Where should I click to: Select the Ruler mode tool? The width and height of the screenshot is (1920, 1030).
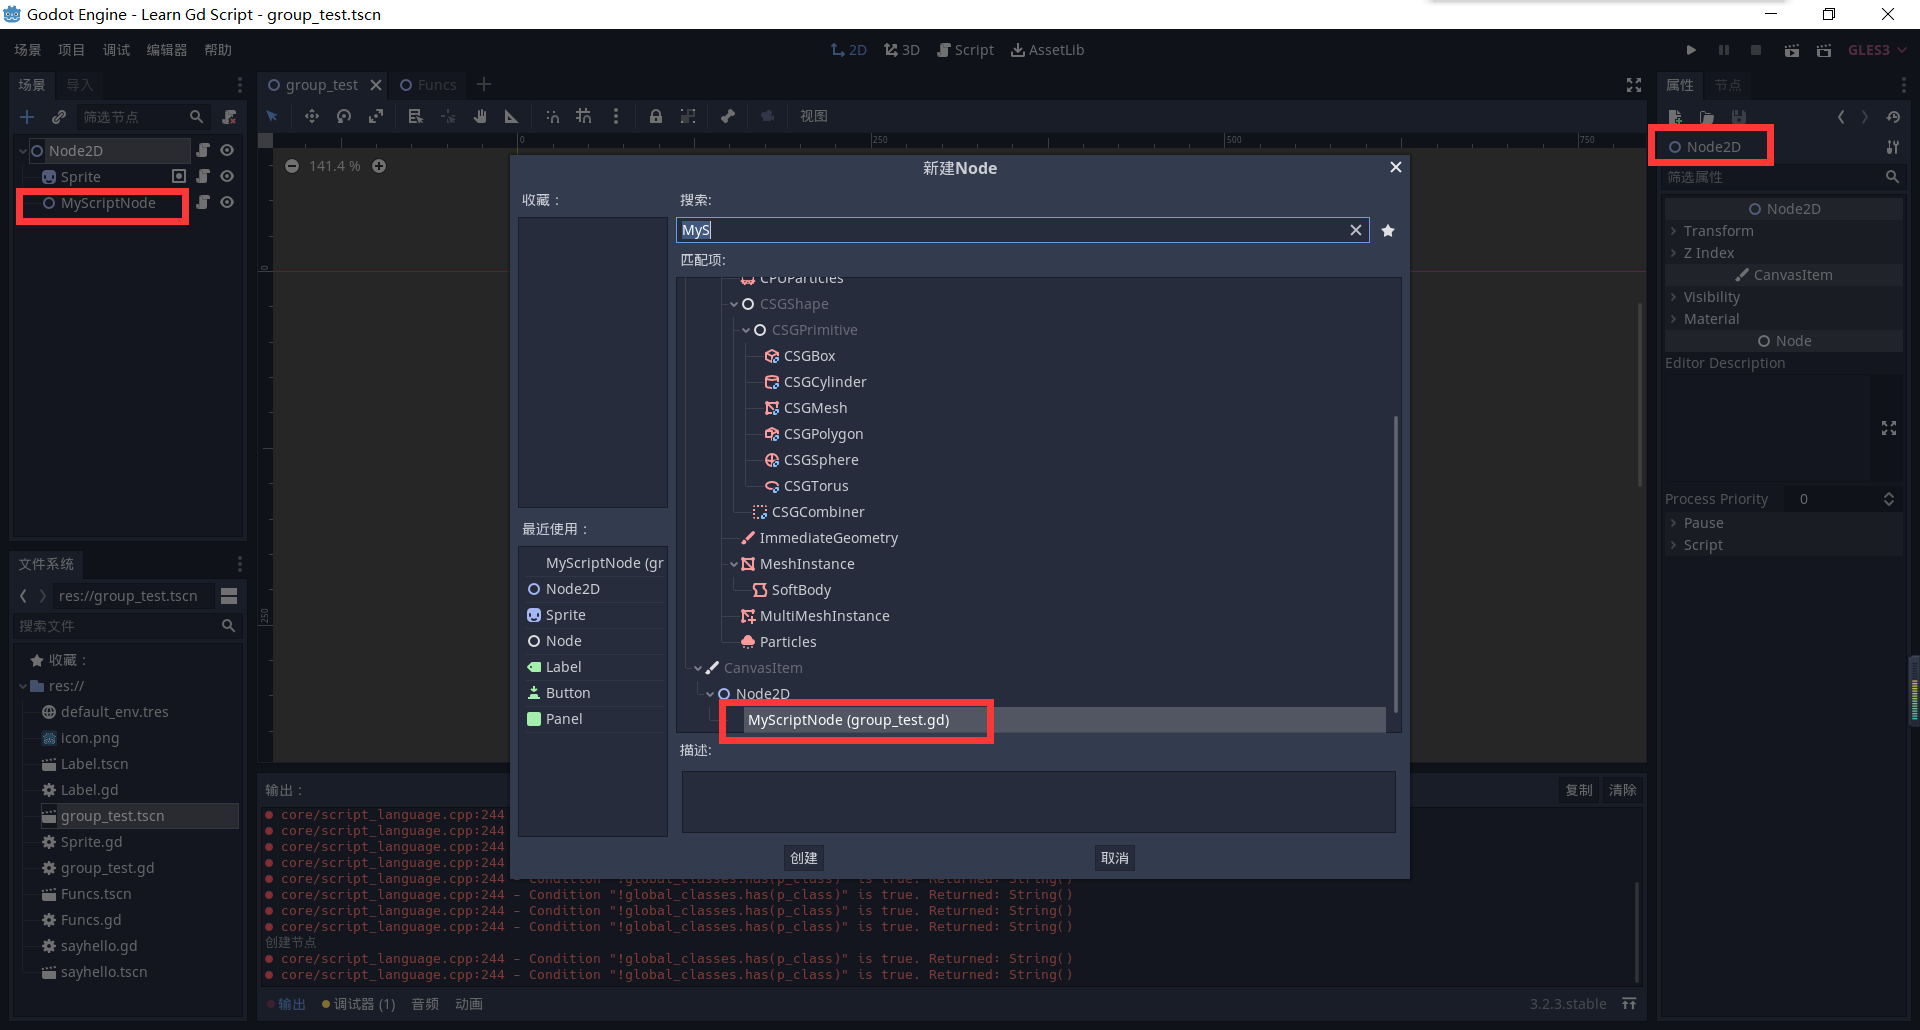tap(512, 116)
